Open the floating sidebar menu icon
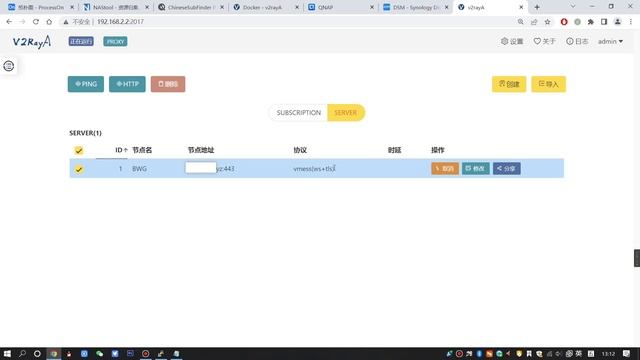The width and height of the screenshot is (640, 360). 9,66
